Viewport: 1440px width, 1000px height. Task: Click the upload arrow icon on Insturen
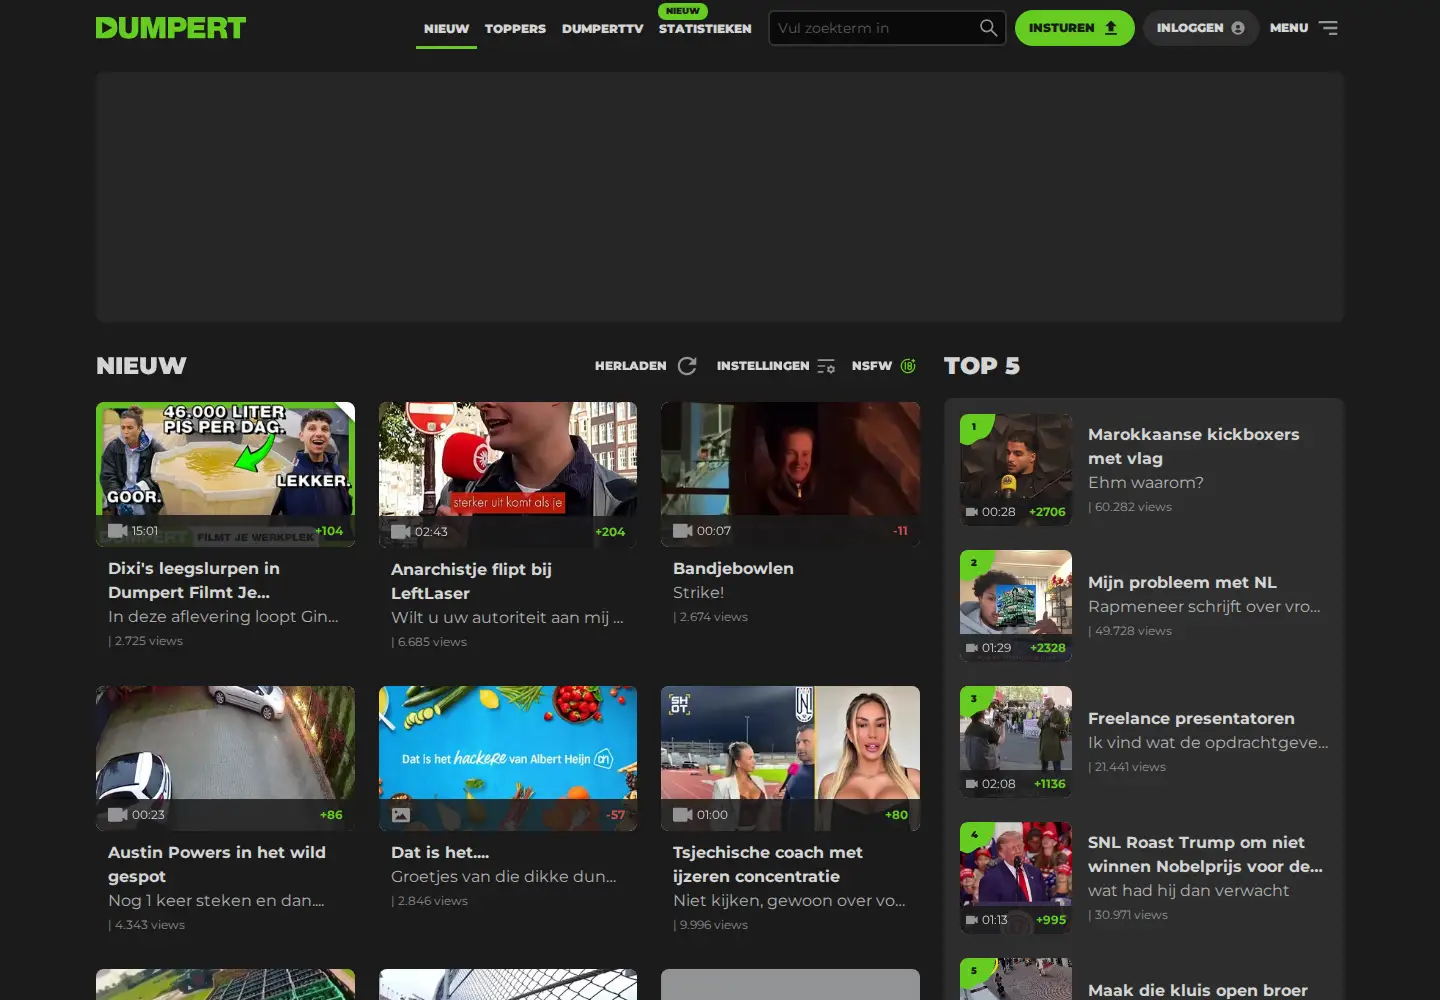click(x=1111, y=28)
